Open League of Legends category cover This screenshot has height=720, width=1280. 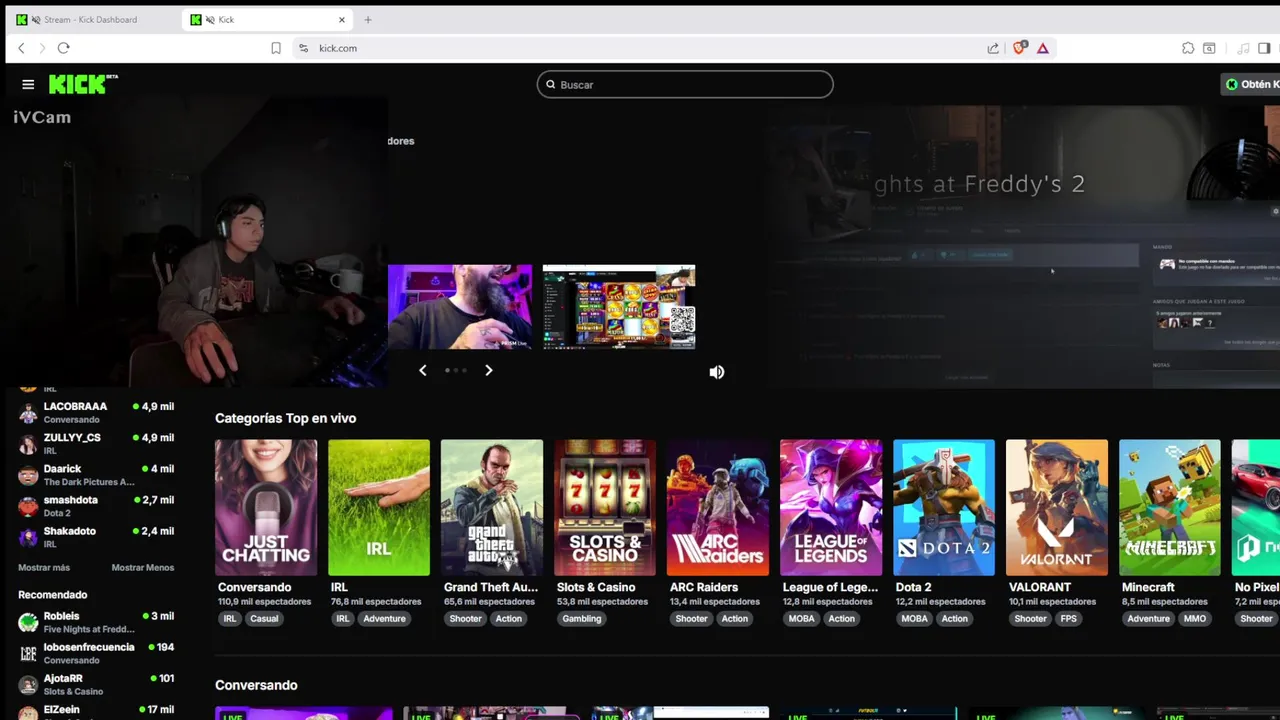pyautogui.click(x=831, y=508)
